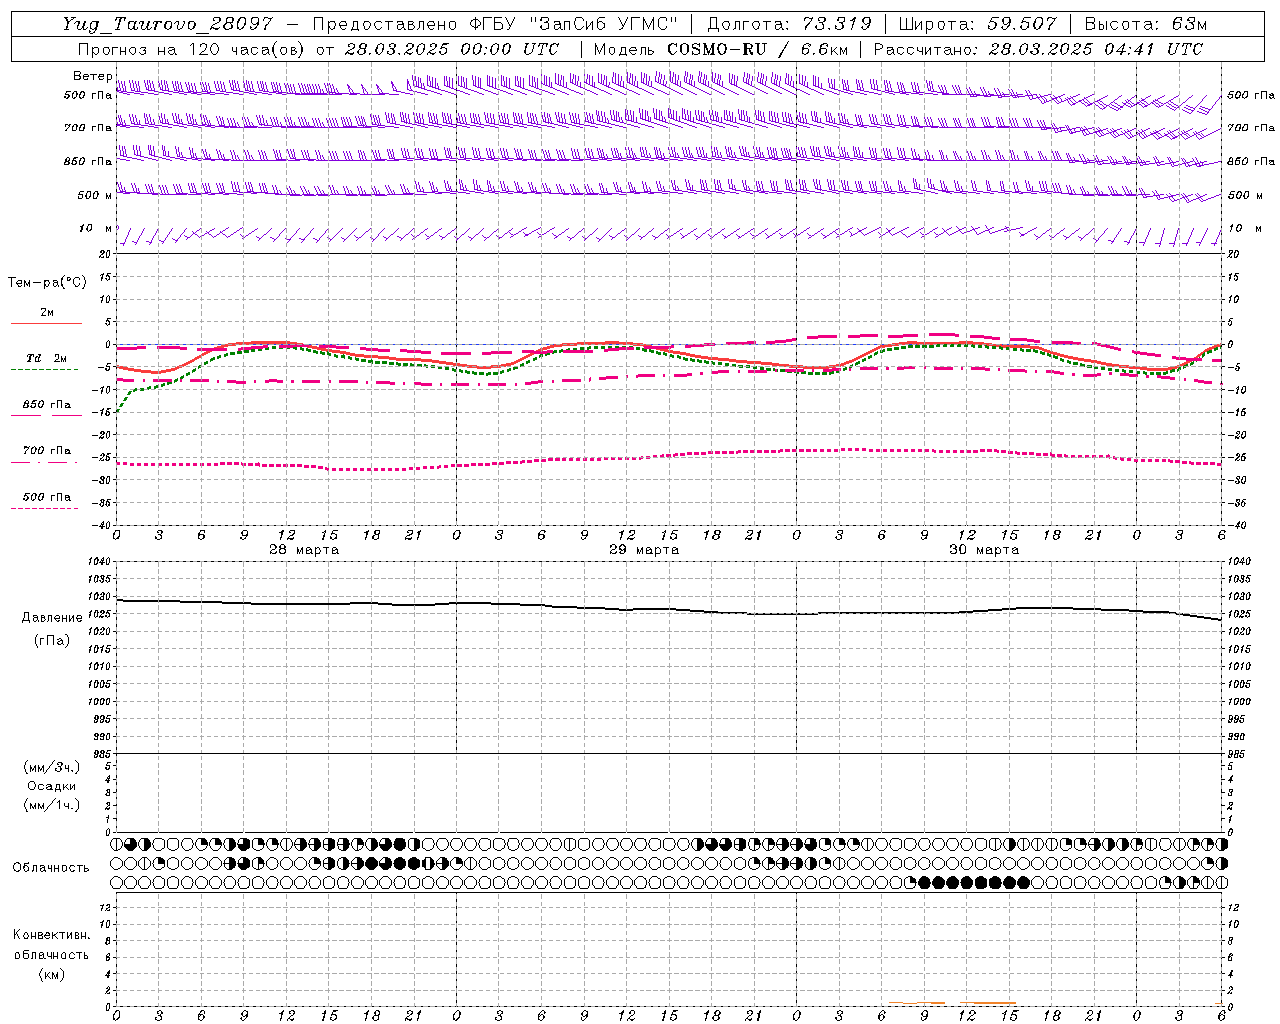Click the '700 гПа' temperature legend entry
This screenshot has width=1280, height=1024.
(47, 451)
